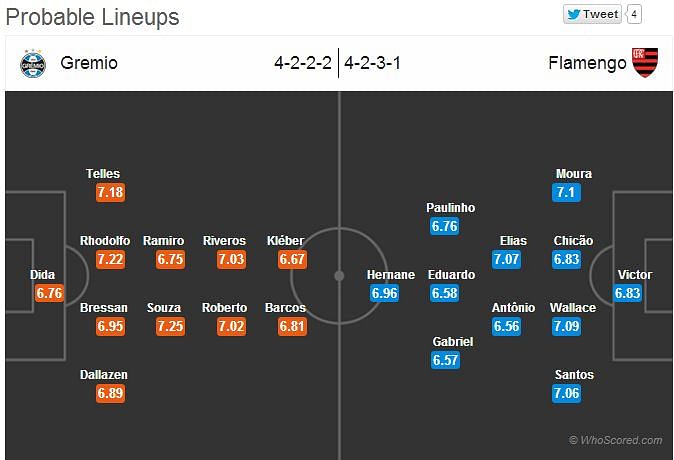This screenshot has height=460, width=674.
Task: Select Barcos' 6.81 rating badge
Action: pyautogui.click(x=292, y=326)
